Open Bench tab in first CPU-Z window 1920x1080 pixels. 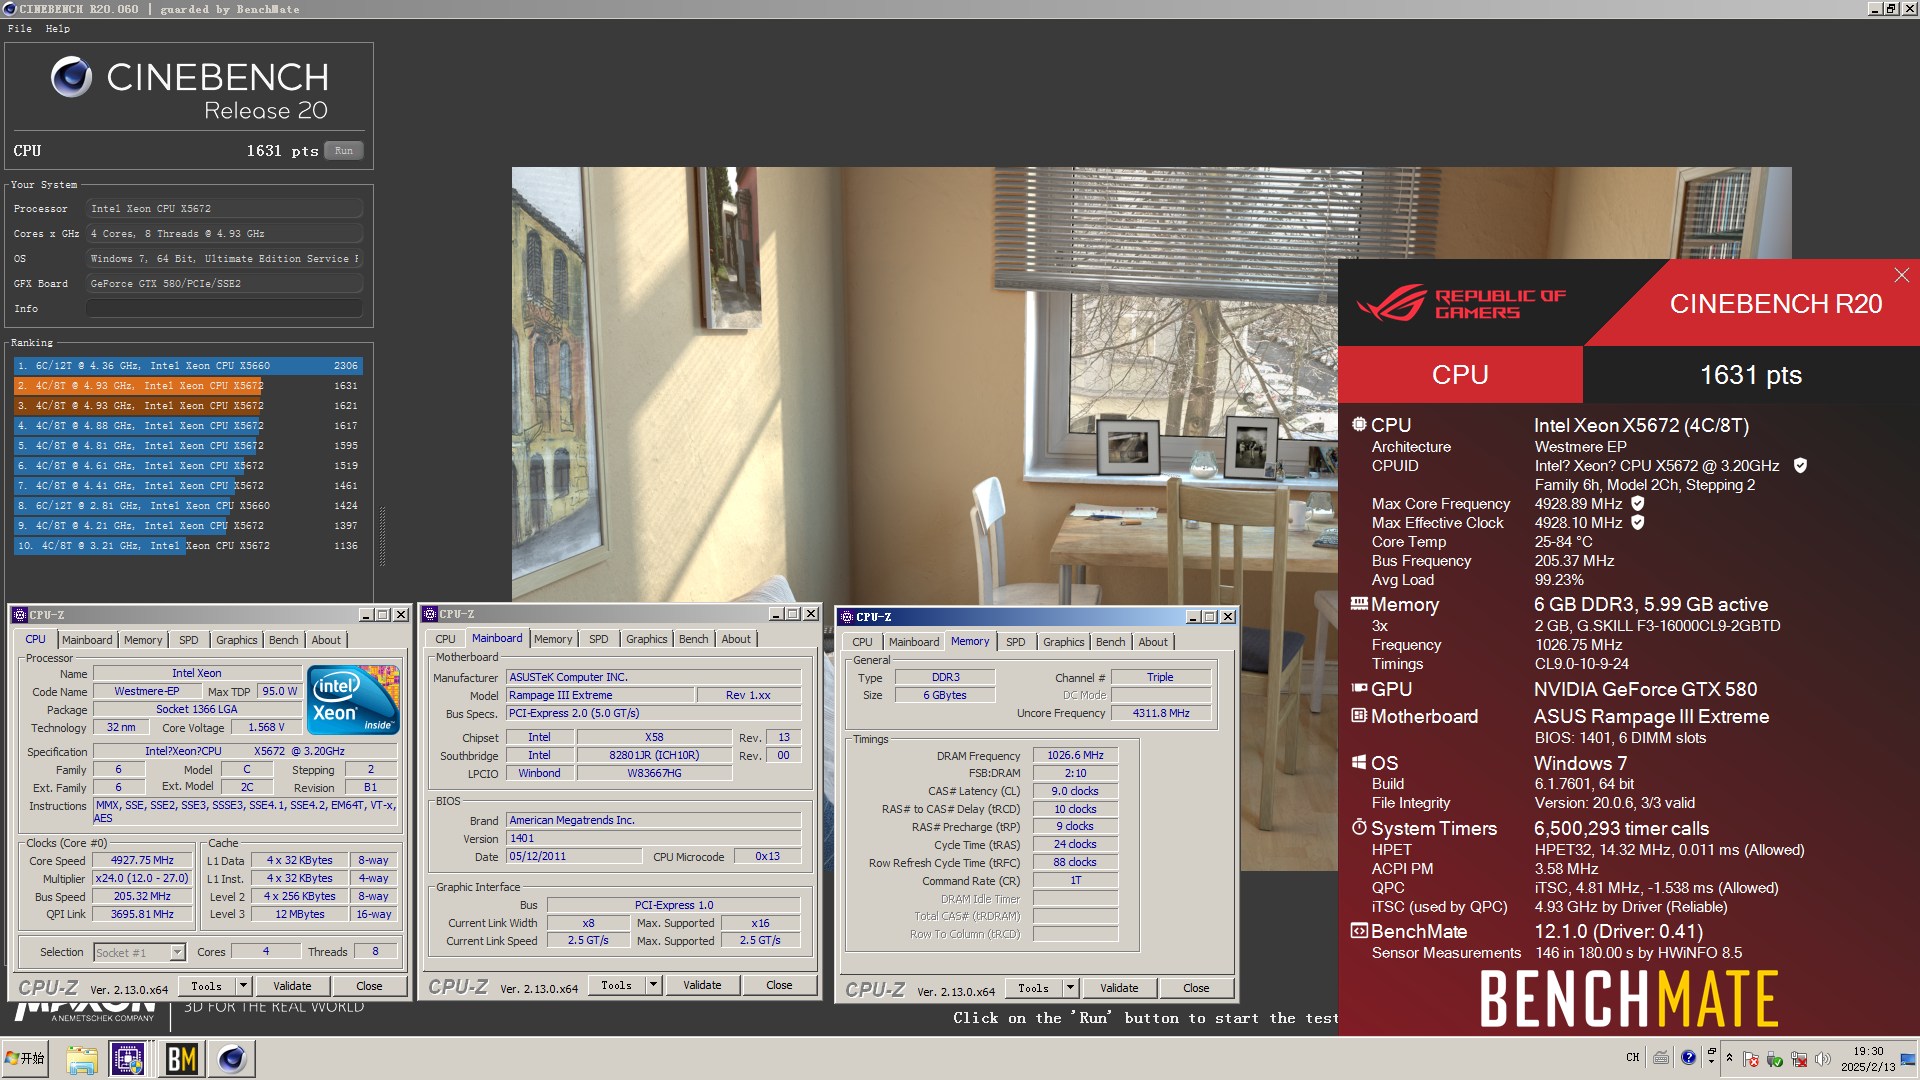click(x=284, y=640)
